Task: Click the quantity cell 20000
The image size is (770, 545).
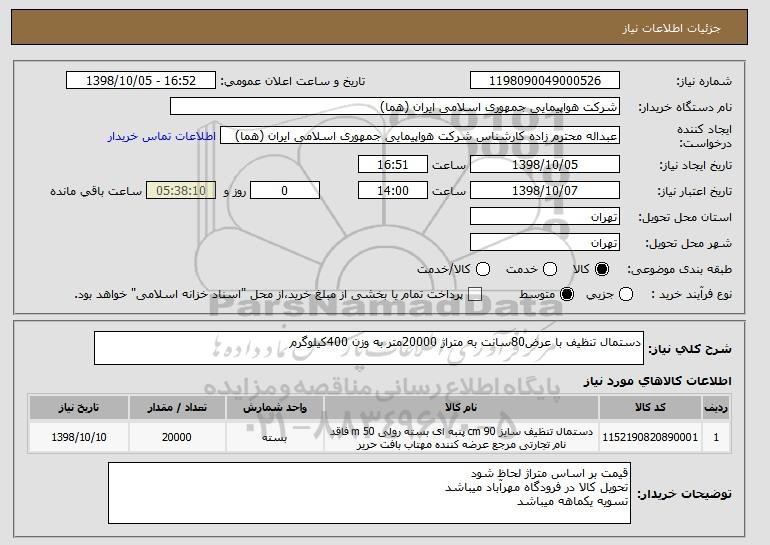Action: pos(177,437)
